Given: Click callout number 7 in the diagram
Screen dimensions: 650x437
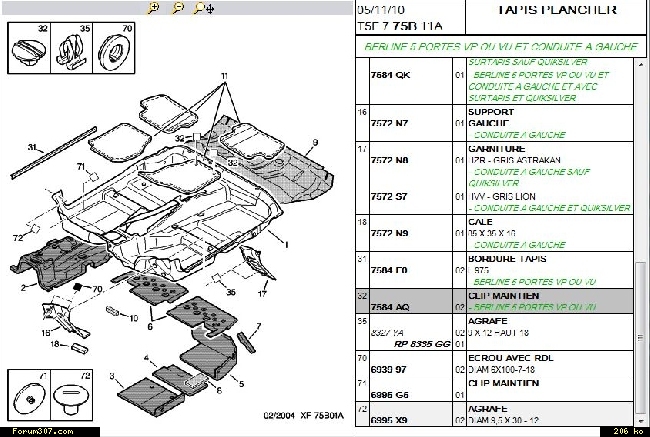Looking at the screenshot, I should [259, 326].
